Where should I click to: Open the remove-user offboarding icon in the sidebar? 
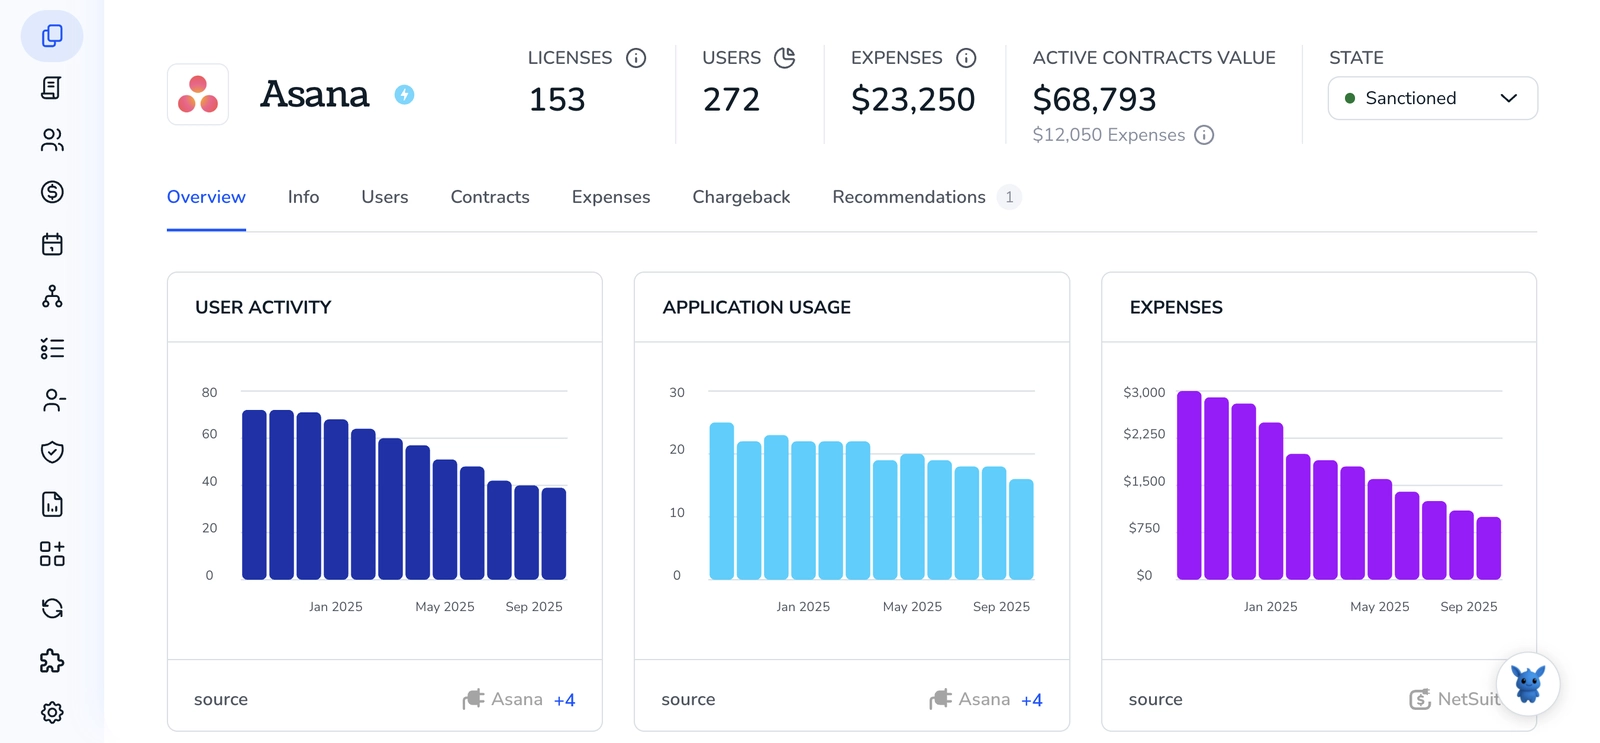click(52, 400)
